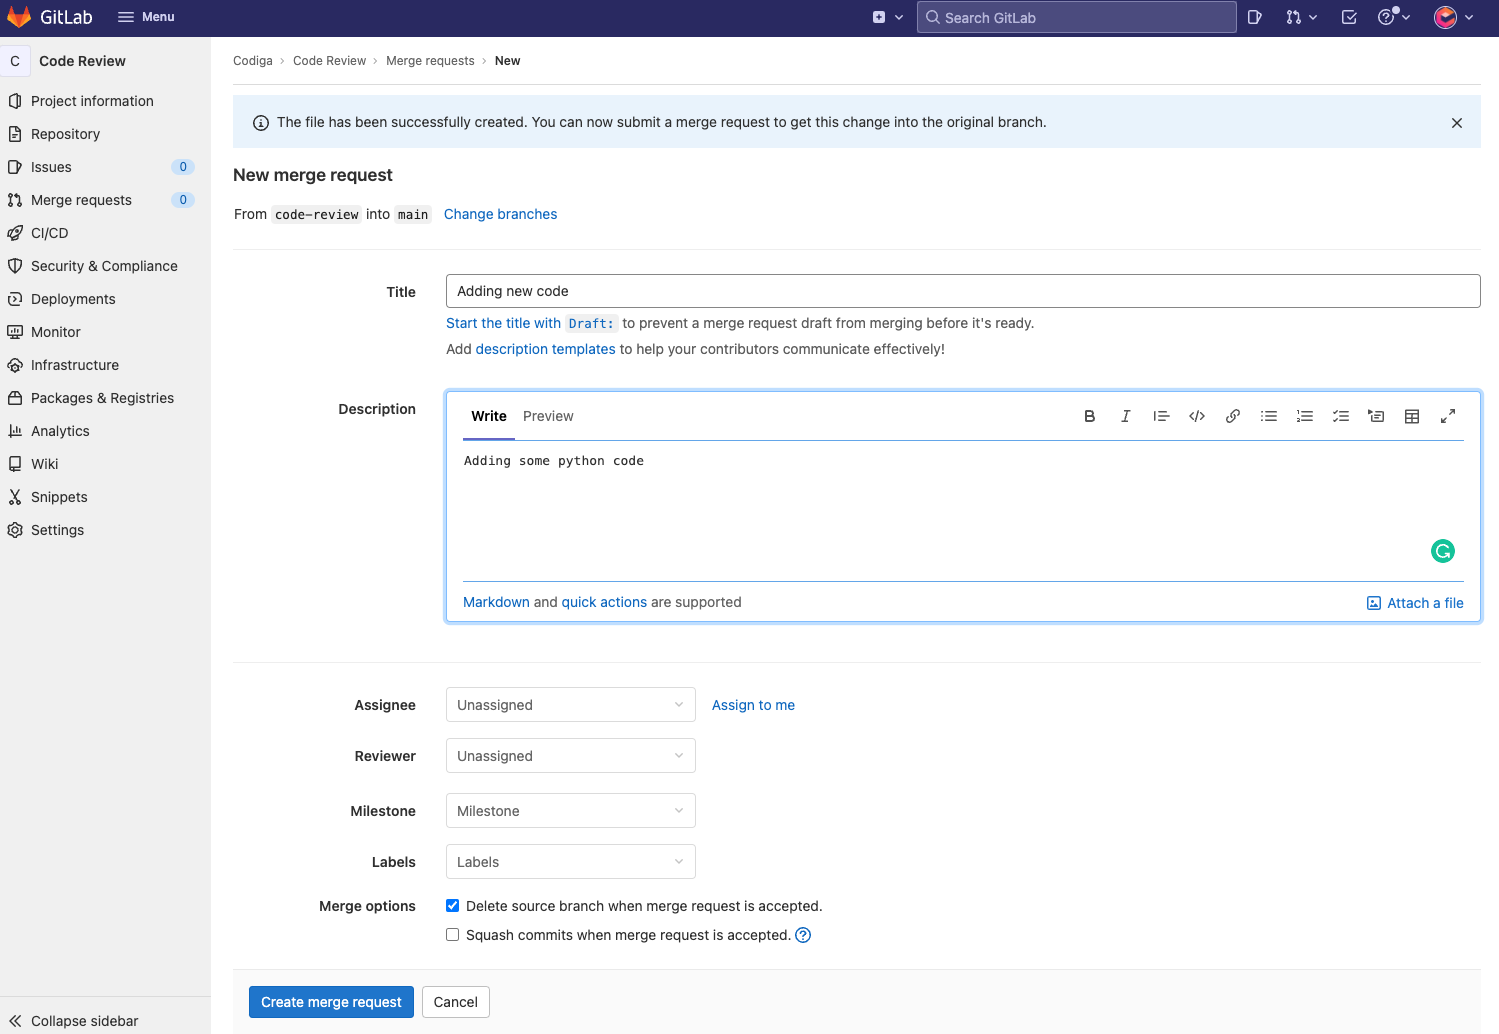Click inside the description text area

pyautogui.click(x=963, y=510)
